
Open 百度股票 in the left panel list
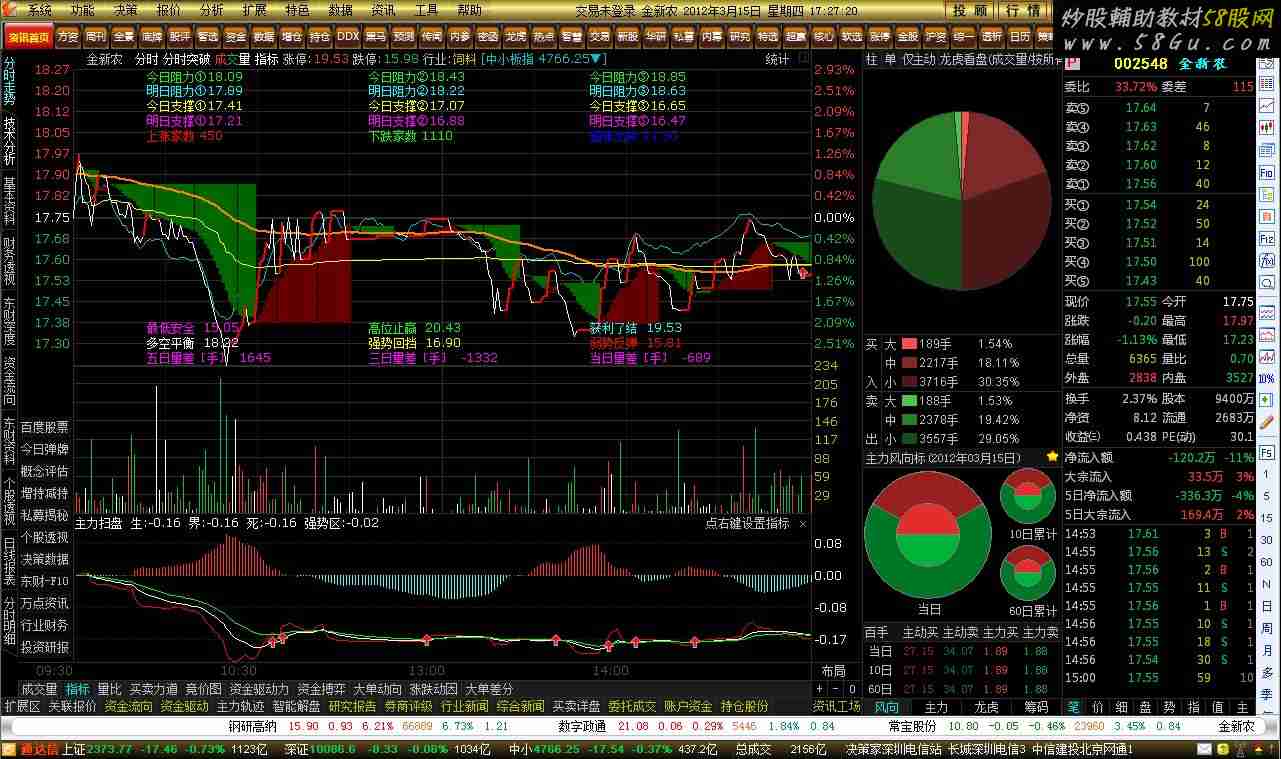[x=45, y=427]
